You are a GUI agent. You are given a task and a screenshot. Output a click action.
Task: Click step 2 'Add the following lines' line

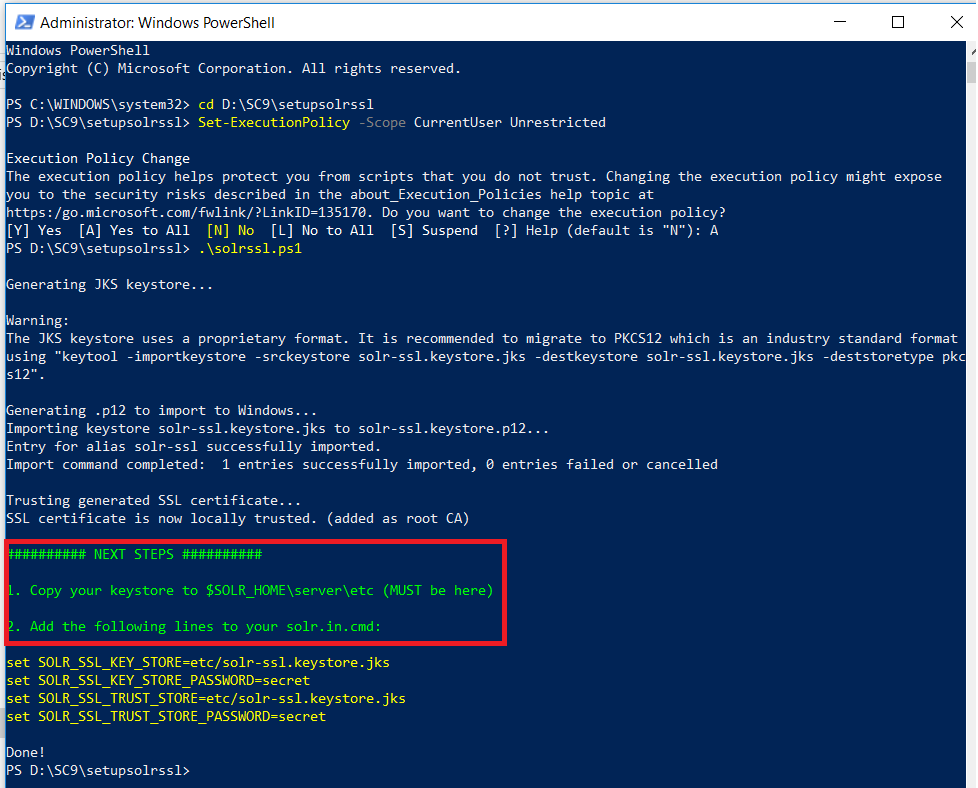(x=194, y=626)
